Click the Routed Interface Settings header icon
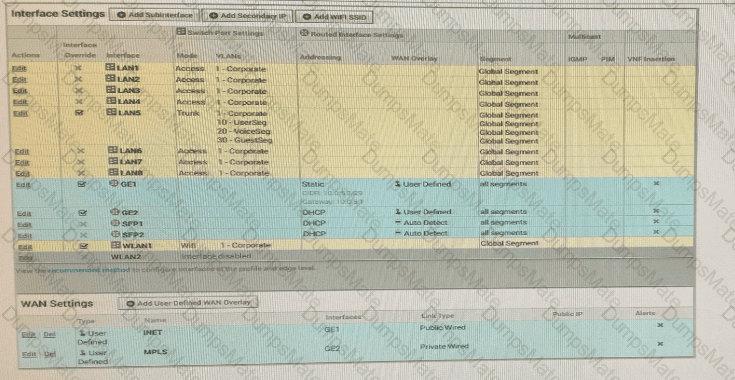This screenshot has height=380, width=735. pos(304,33)
